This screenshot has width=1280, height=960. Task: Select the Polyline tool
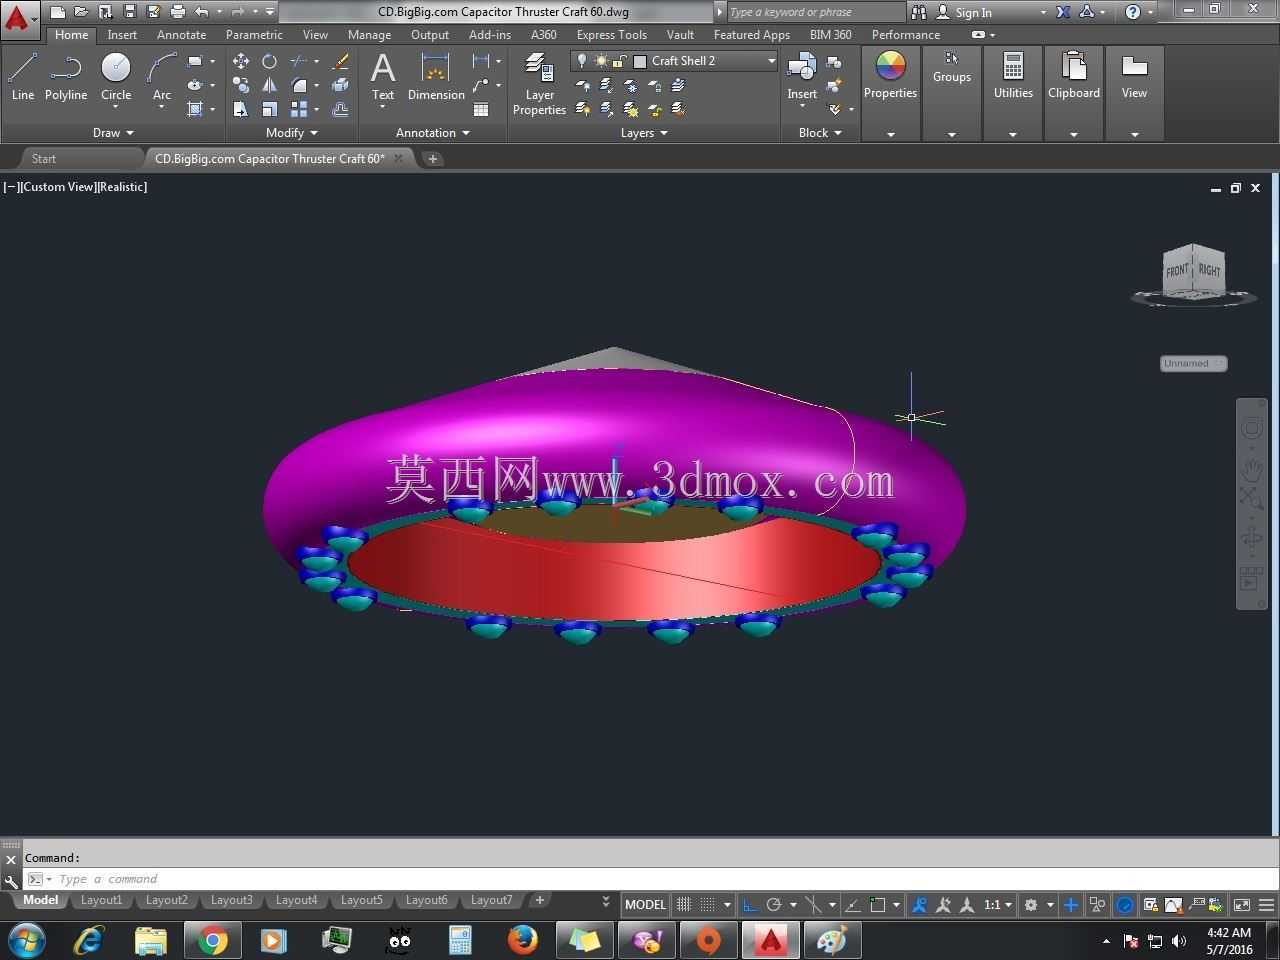(x=66, y=78)
